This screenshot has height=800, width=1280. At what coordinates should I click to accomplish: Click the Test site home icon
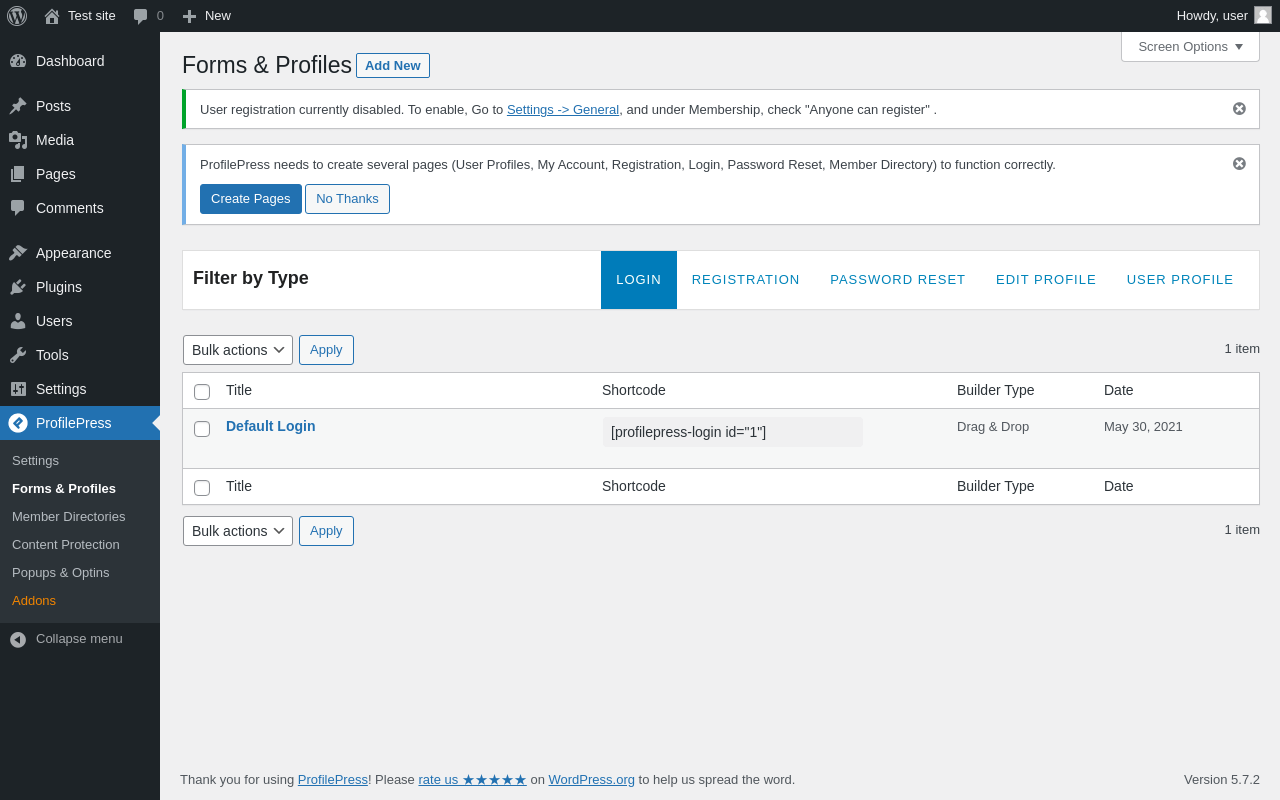[52, 16]
